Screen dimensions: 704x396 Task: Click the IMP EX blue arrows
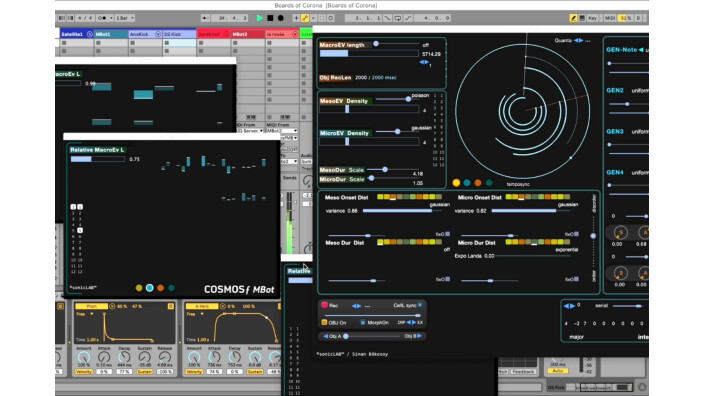[411, 322]
